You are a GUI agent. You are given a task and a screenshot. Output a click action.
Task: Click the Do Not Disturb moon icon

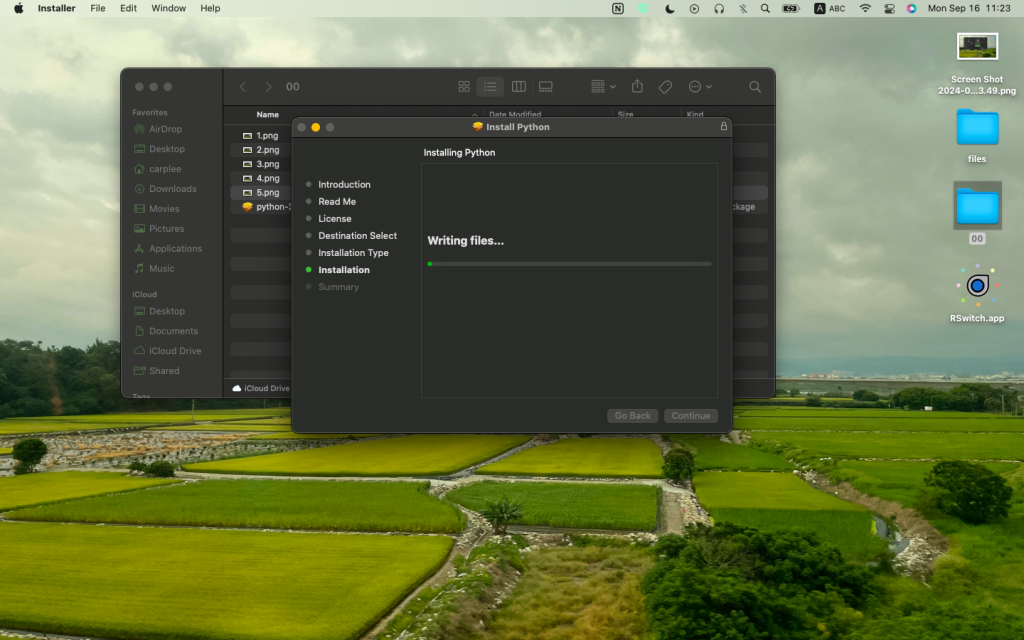click(x=669, y=8)
